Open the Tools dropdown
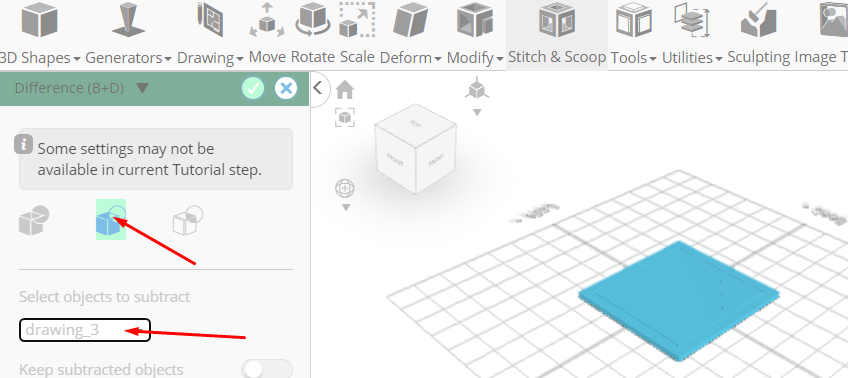Image resolution: width=848 pixels, height=378 pixels. [633, 57]
